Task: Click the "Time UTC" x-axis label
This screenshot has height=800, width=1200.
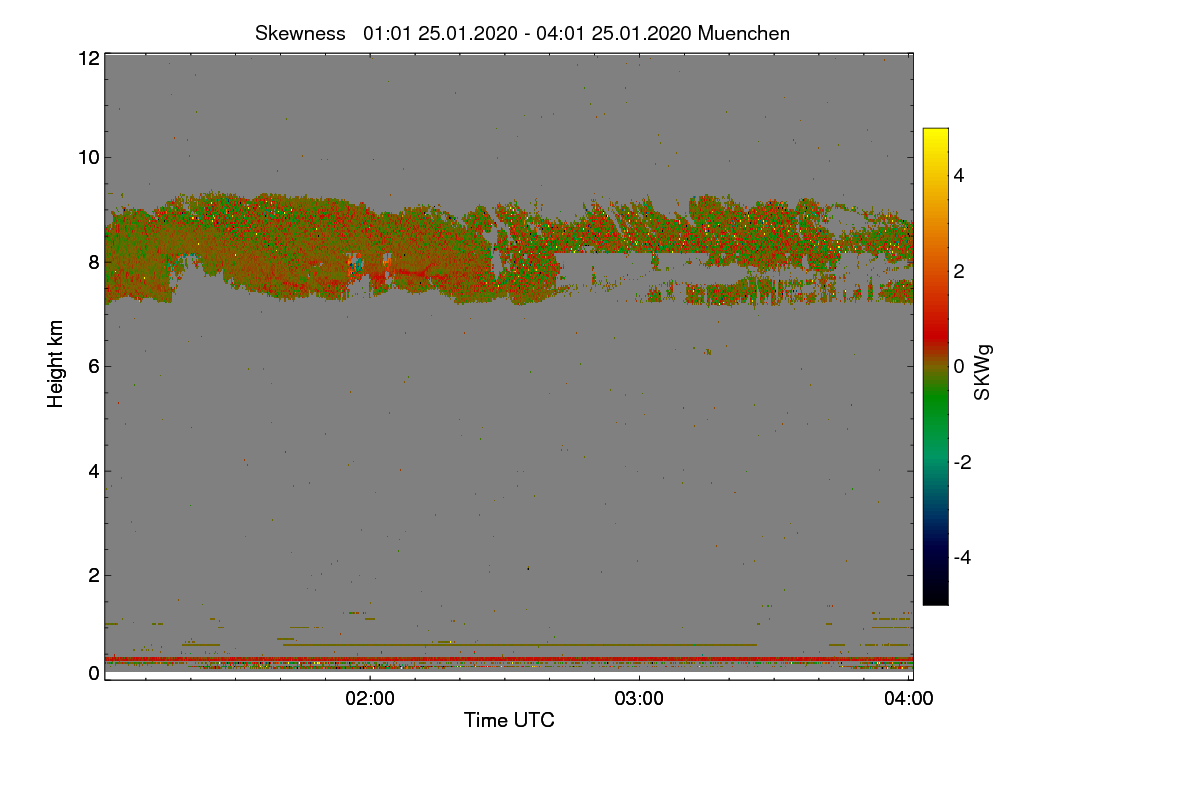Action: (x=509, y=720)
